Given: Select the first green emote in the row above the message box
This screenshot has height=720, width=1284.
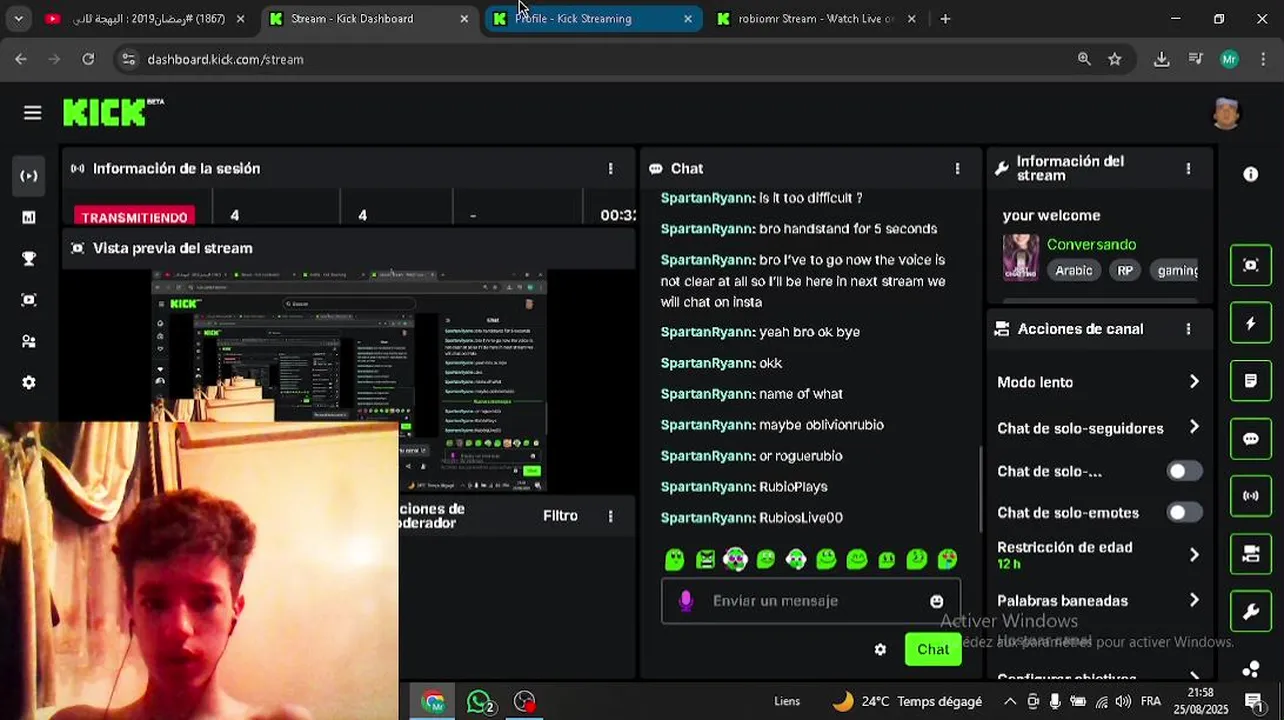Looking at the screenshot, I should 675,560.
